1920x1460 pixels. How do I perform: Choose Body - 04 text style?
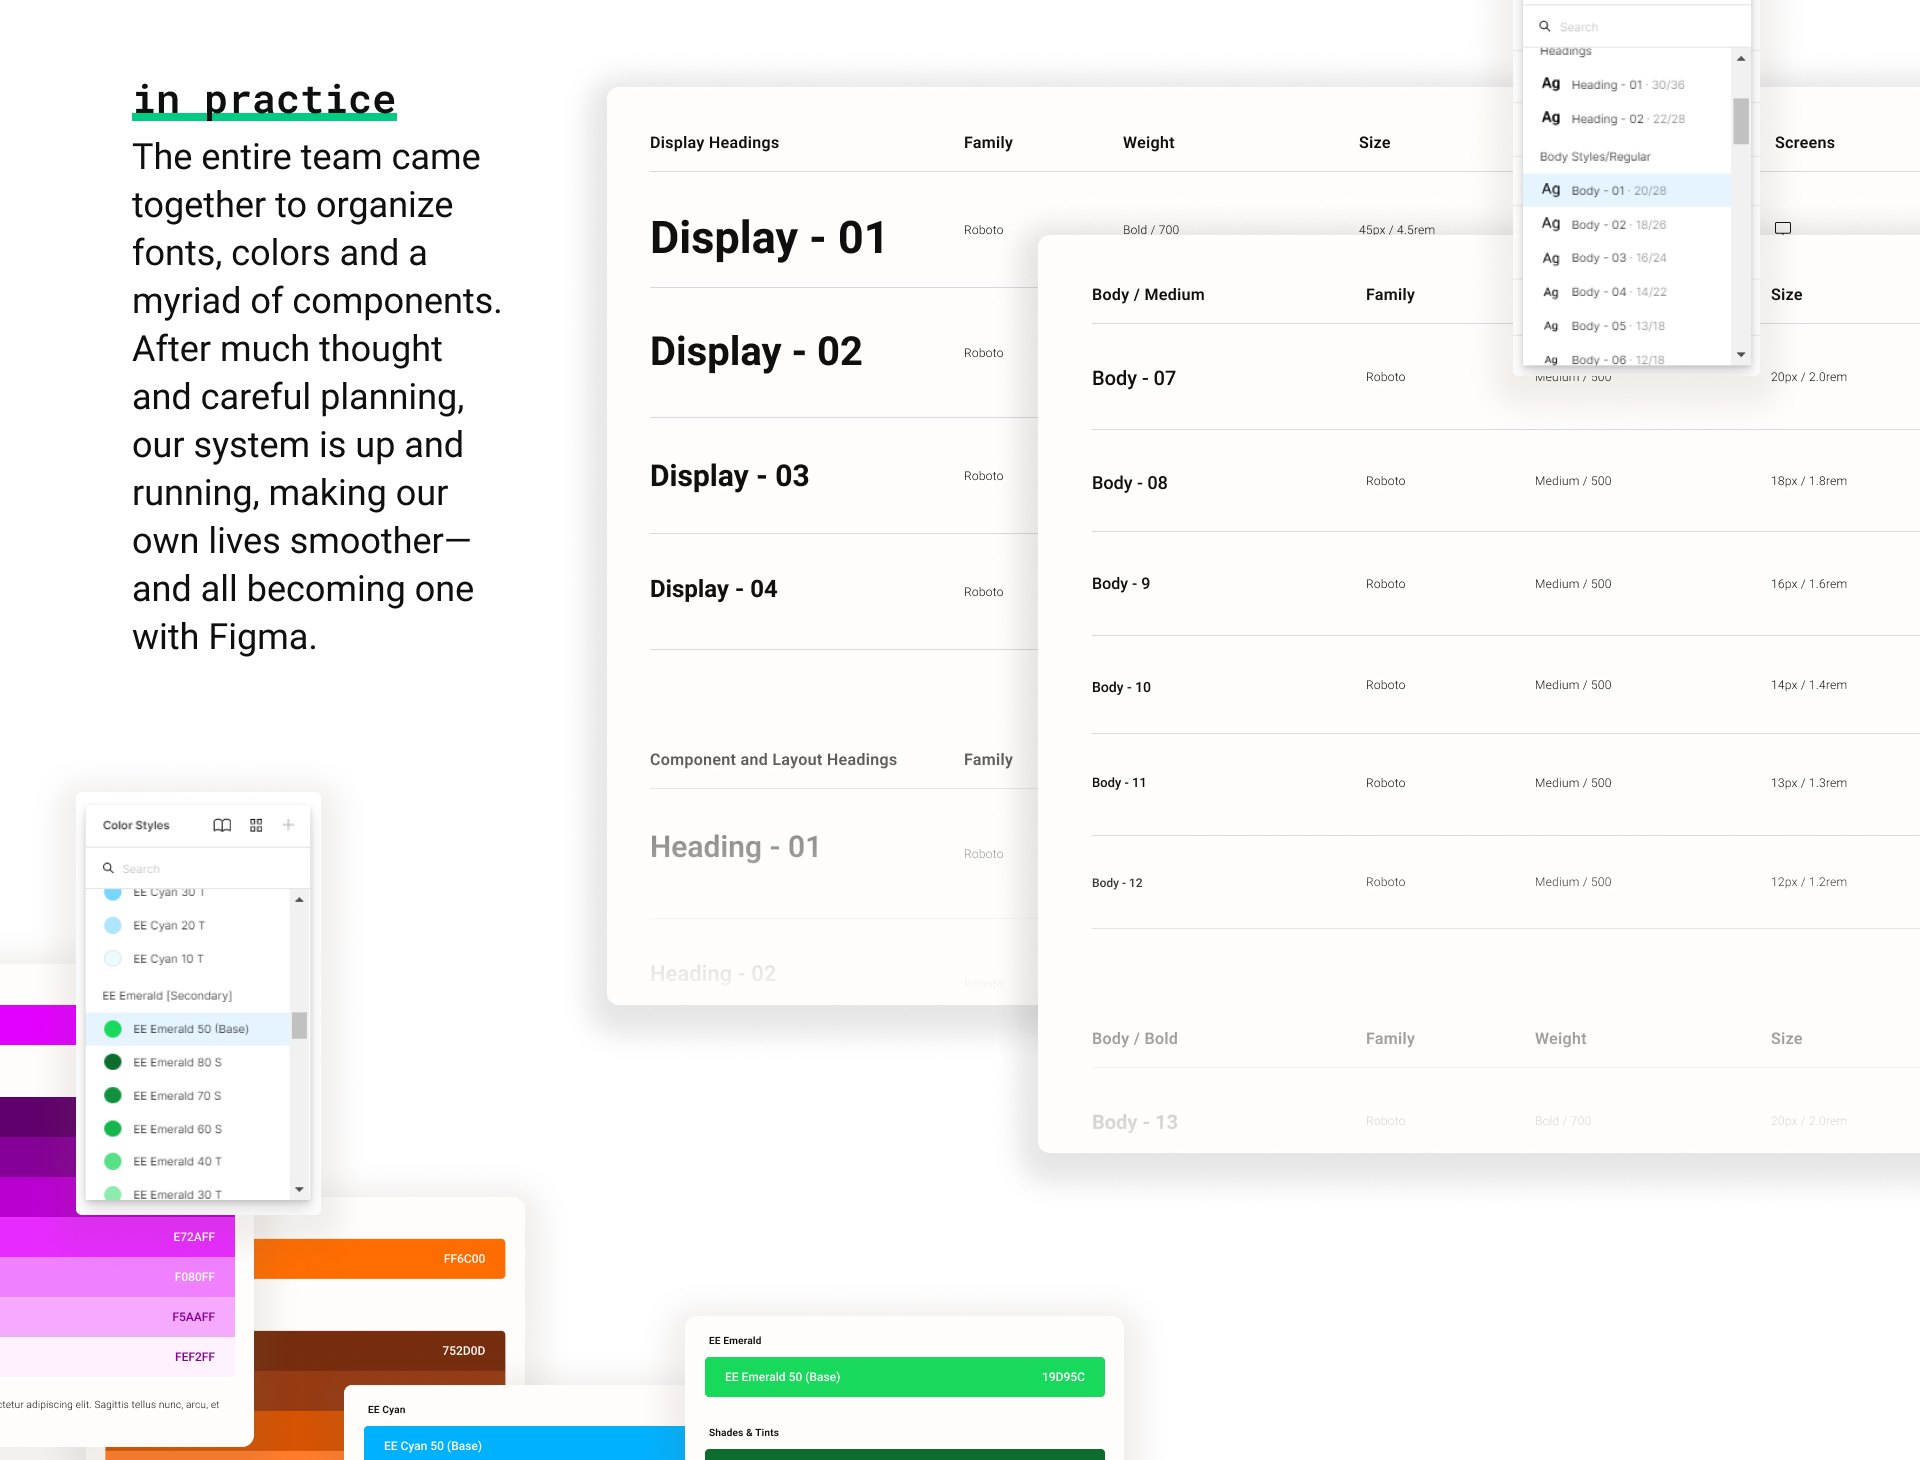(x=1626, y=292)
